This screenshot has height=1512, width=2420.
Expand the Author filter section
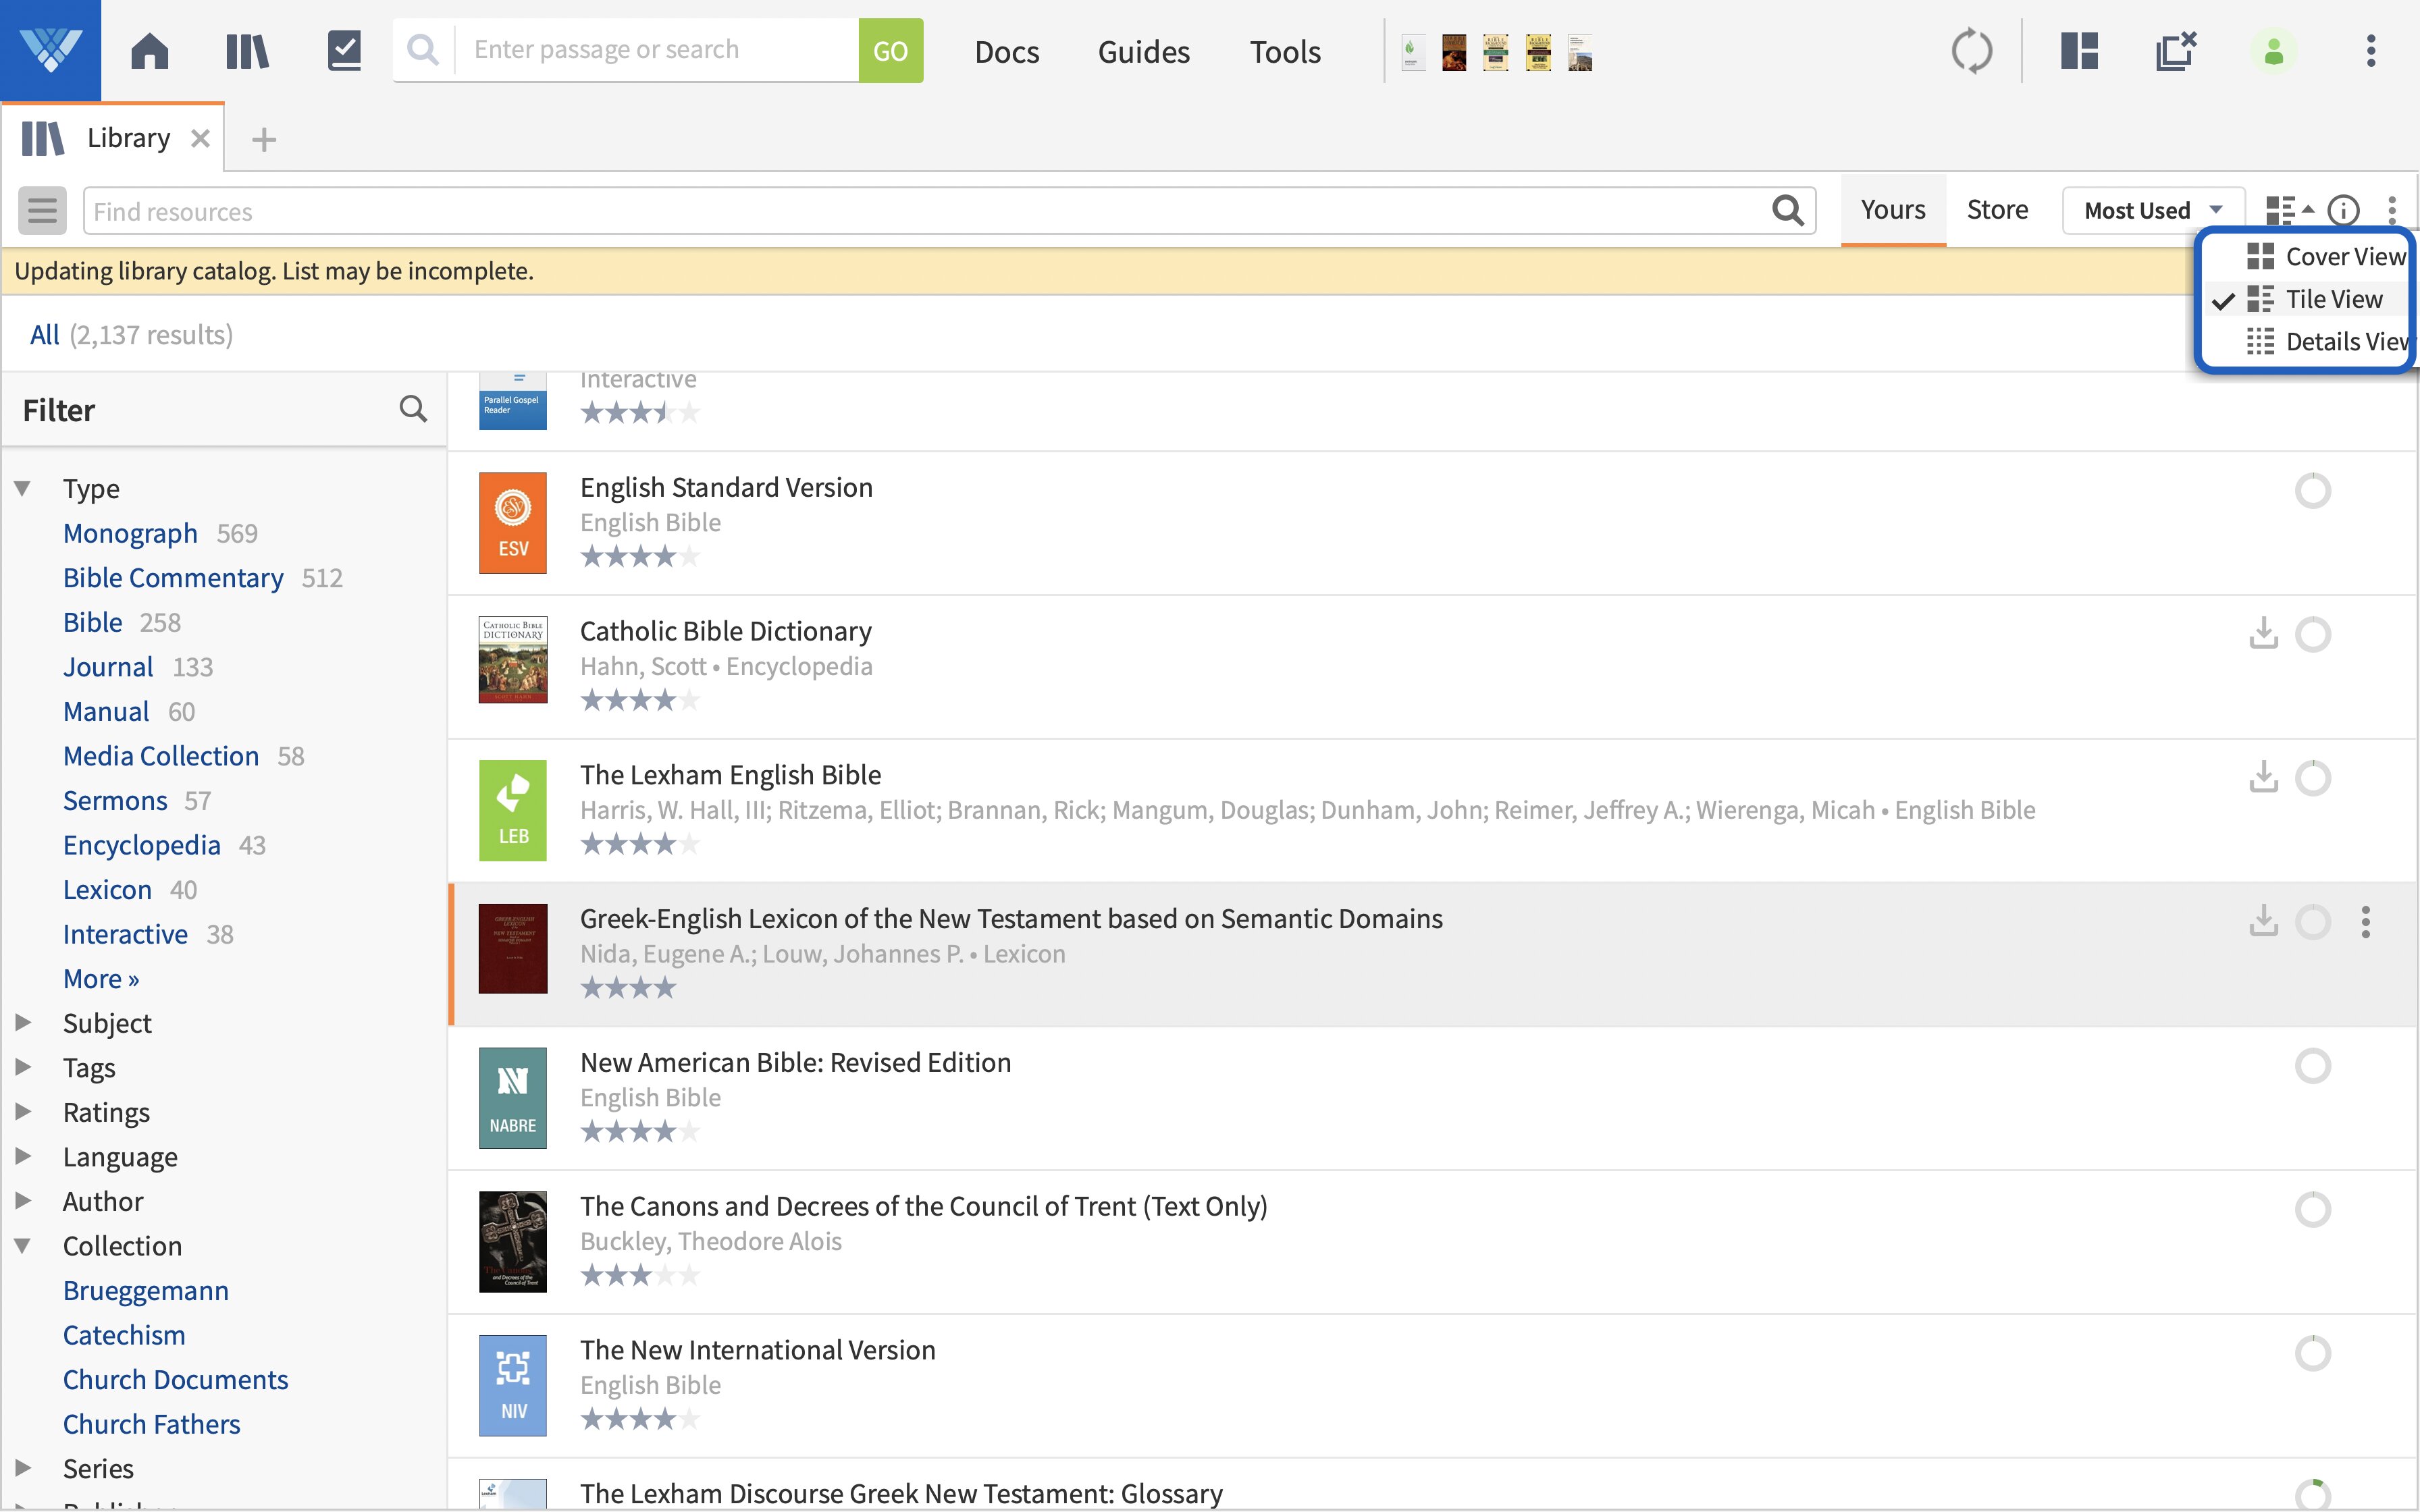tap(22, 1200)
